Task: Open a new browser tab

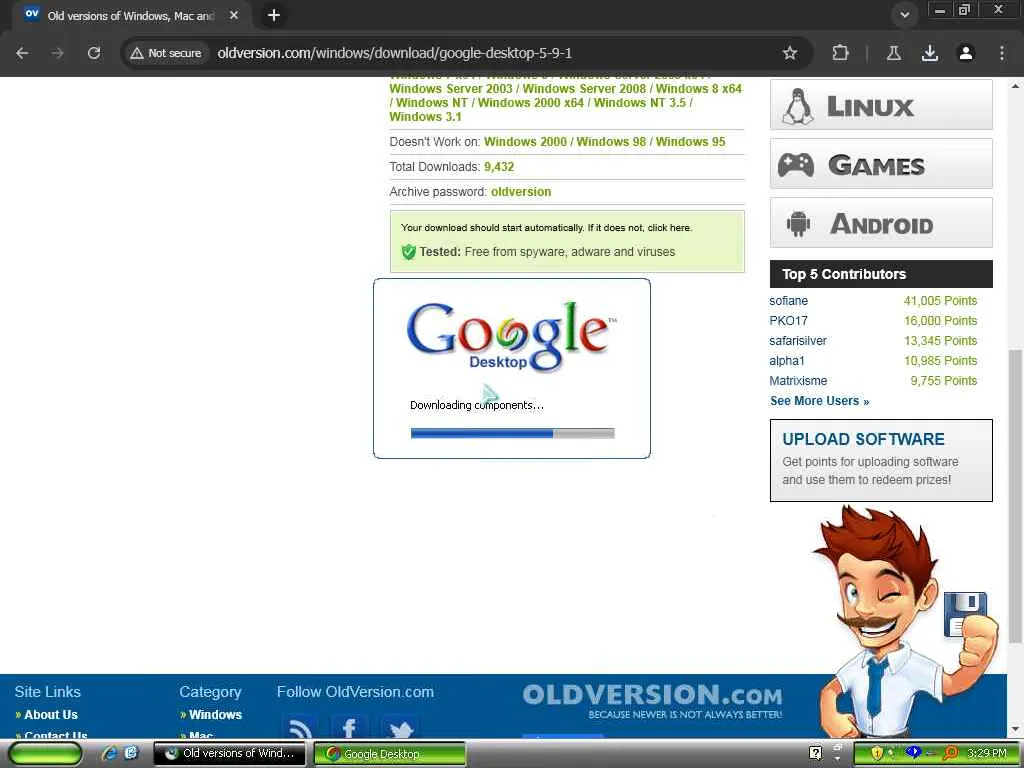Action: (274, 15)
